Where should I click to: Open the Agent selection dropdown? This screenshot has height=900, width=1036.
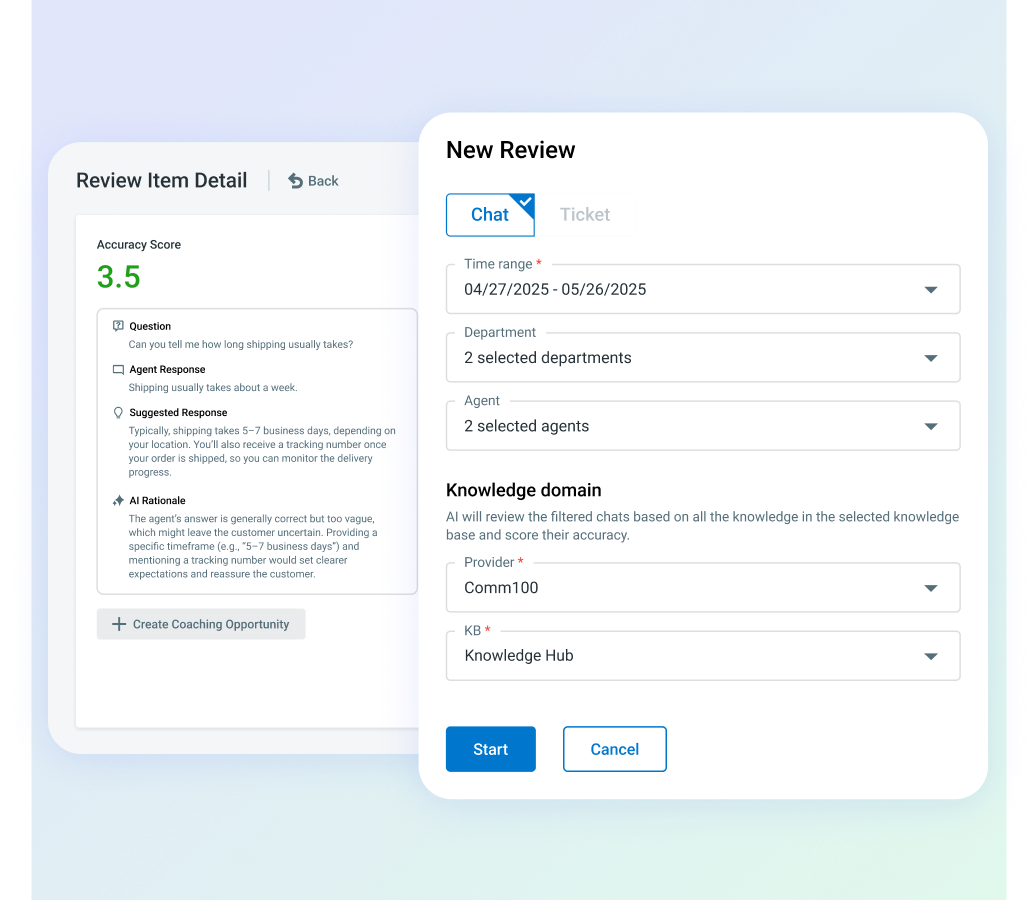(702, 426)
